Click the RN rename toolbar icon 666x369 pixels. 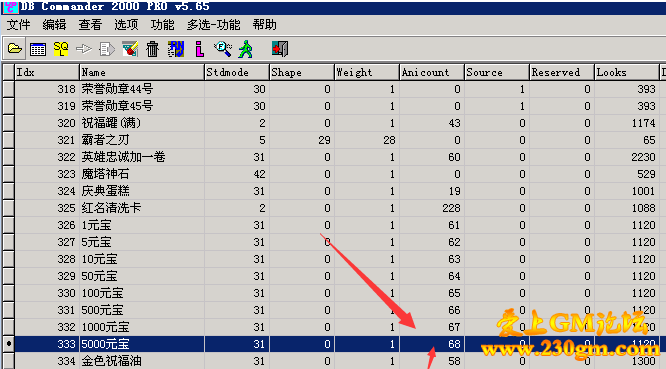176,49
